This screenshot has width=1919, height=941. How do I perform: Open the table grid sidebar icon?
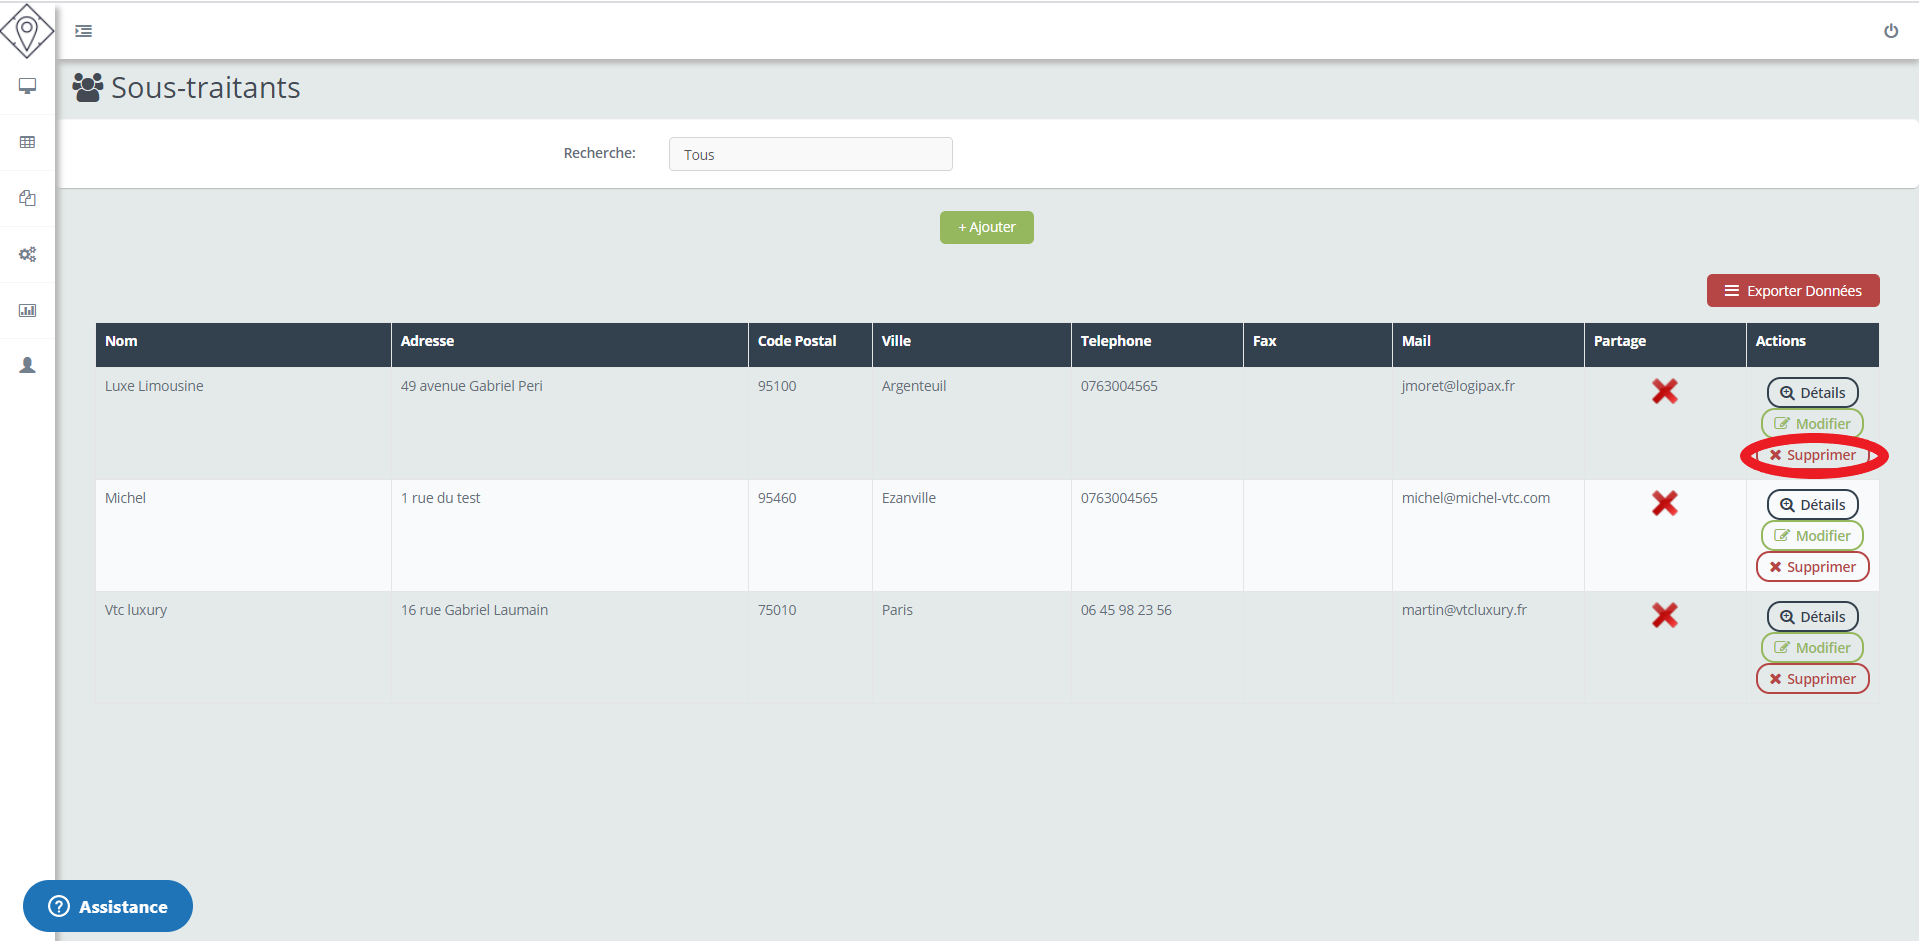(x=27, y=142)
